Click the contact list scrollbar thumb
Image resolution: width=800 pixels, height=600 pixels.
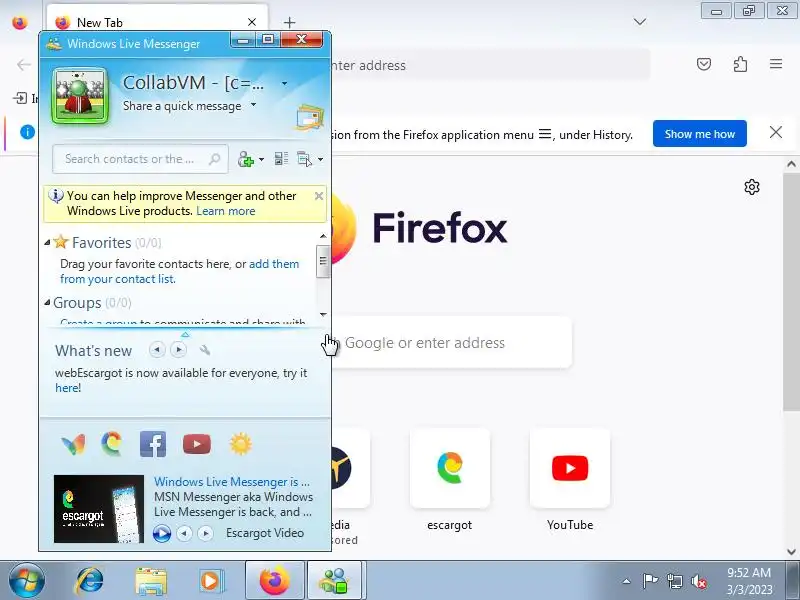(x=322, y=261)
